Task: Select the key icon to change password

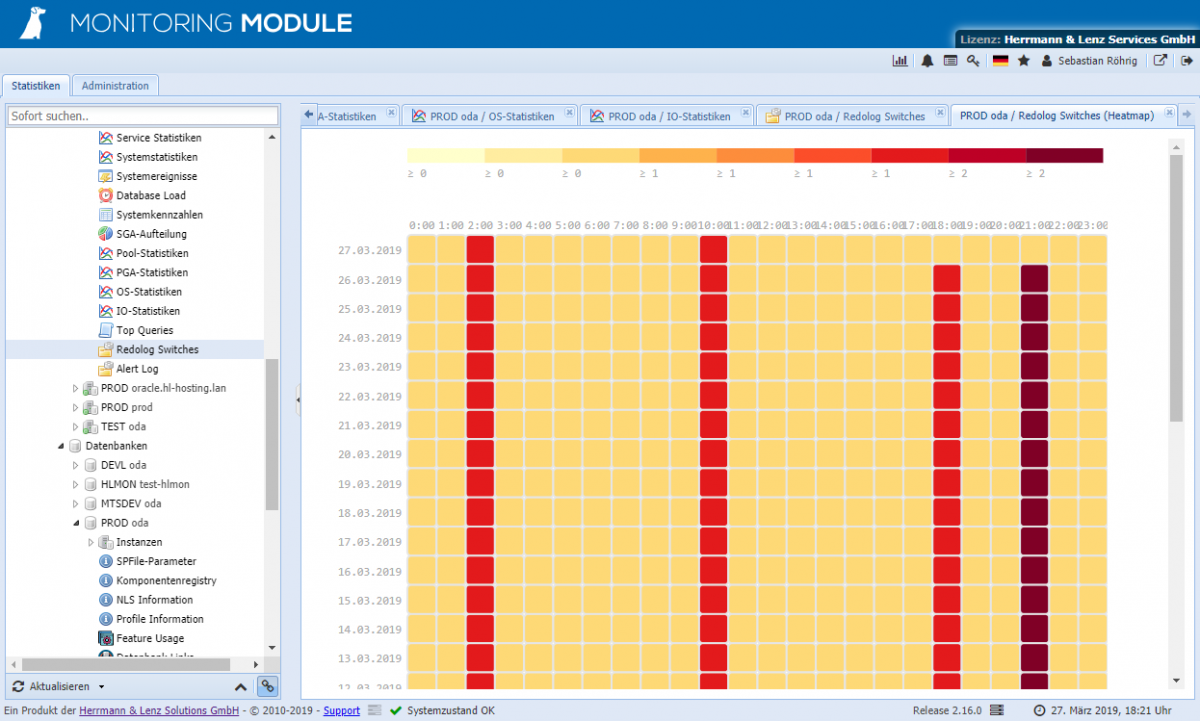Action: click(x=973, y=60)
